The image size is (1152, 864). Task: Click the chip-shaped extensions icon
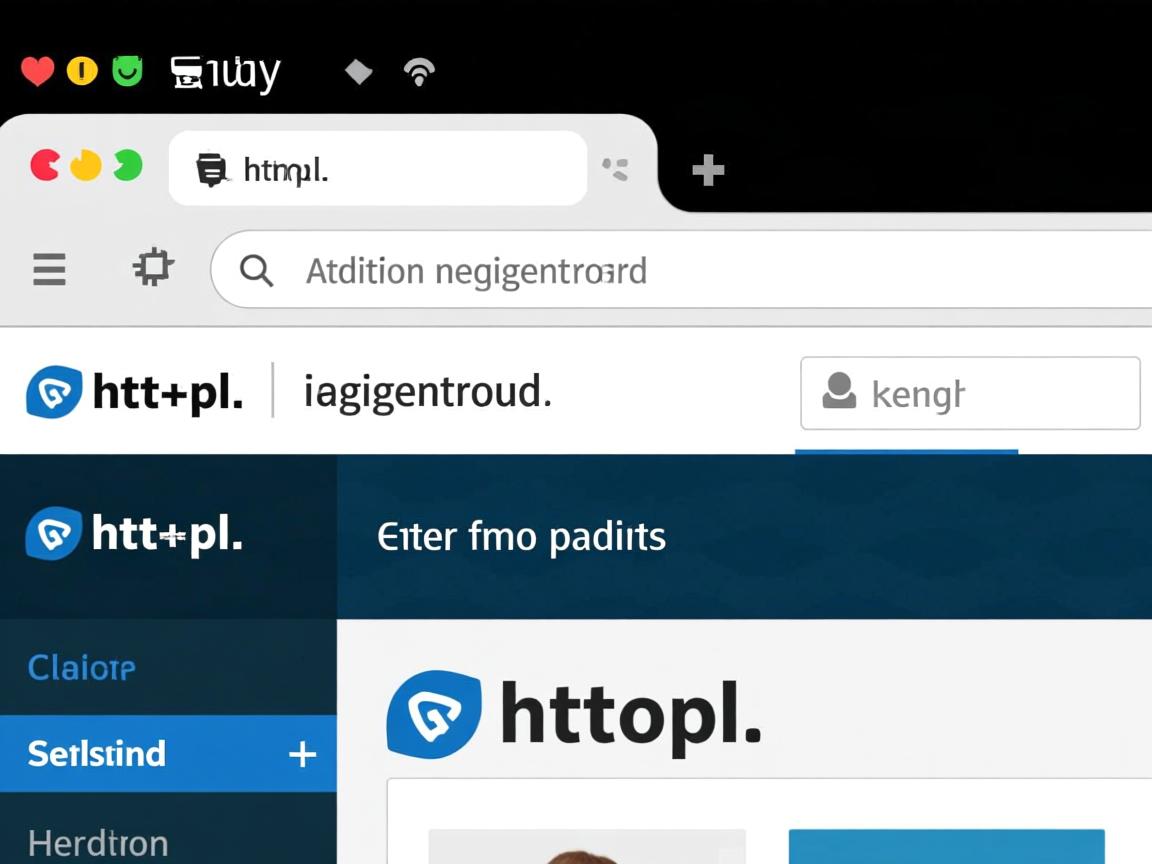coord(153,267)
